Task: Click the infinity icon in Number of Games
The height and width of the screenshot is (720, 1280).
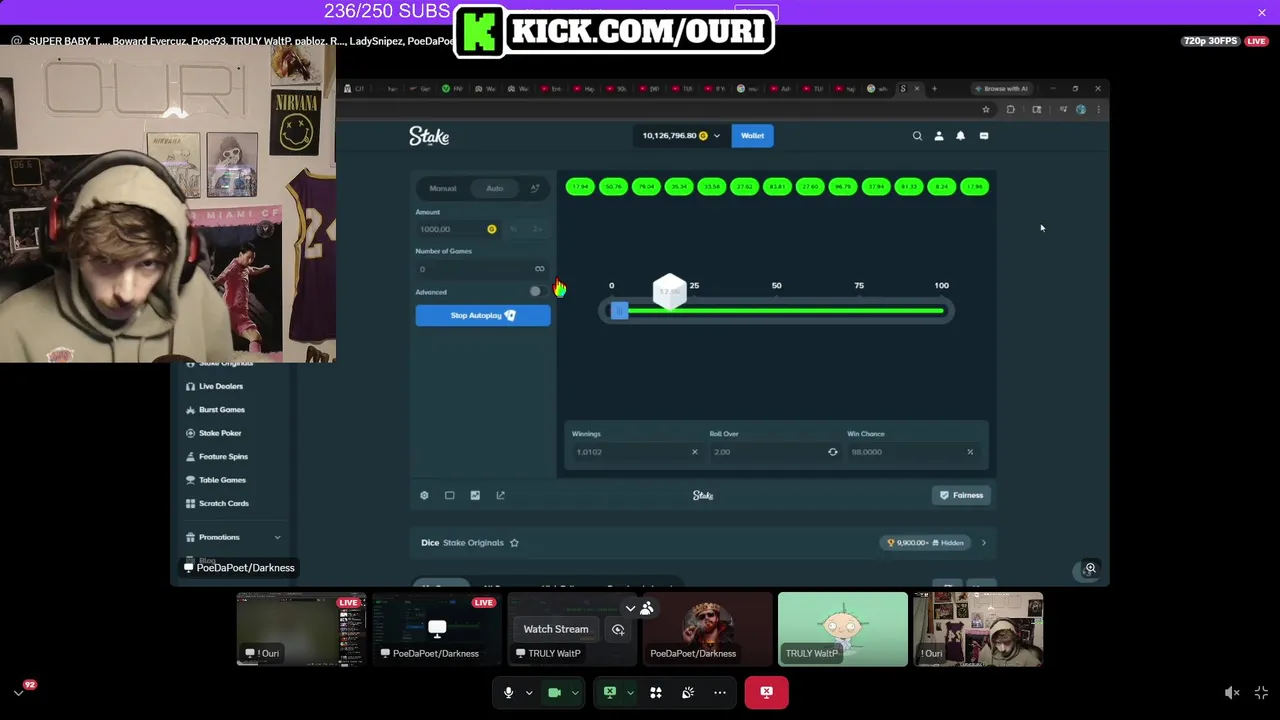Action: [540, 269]
